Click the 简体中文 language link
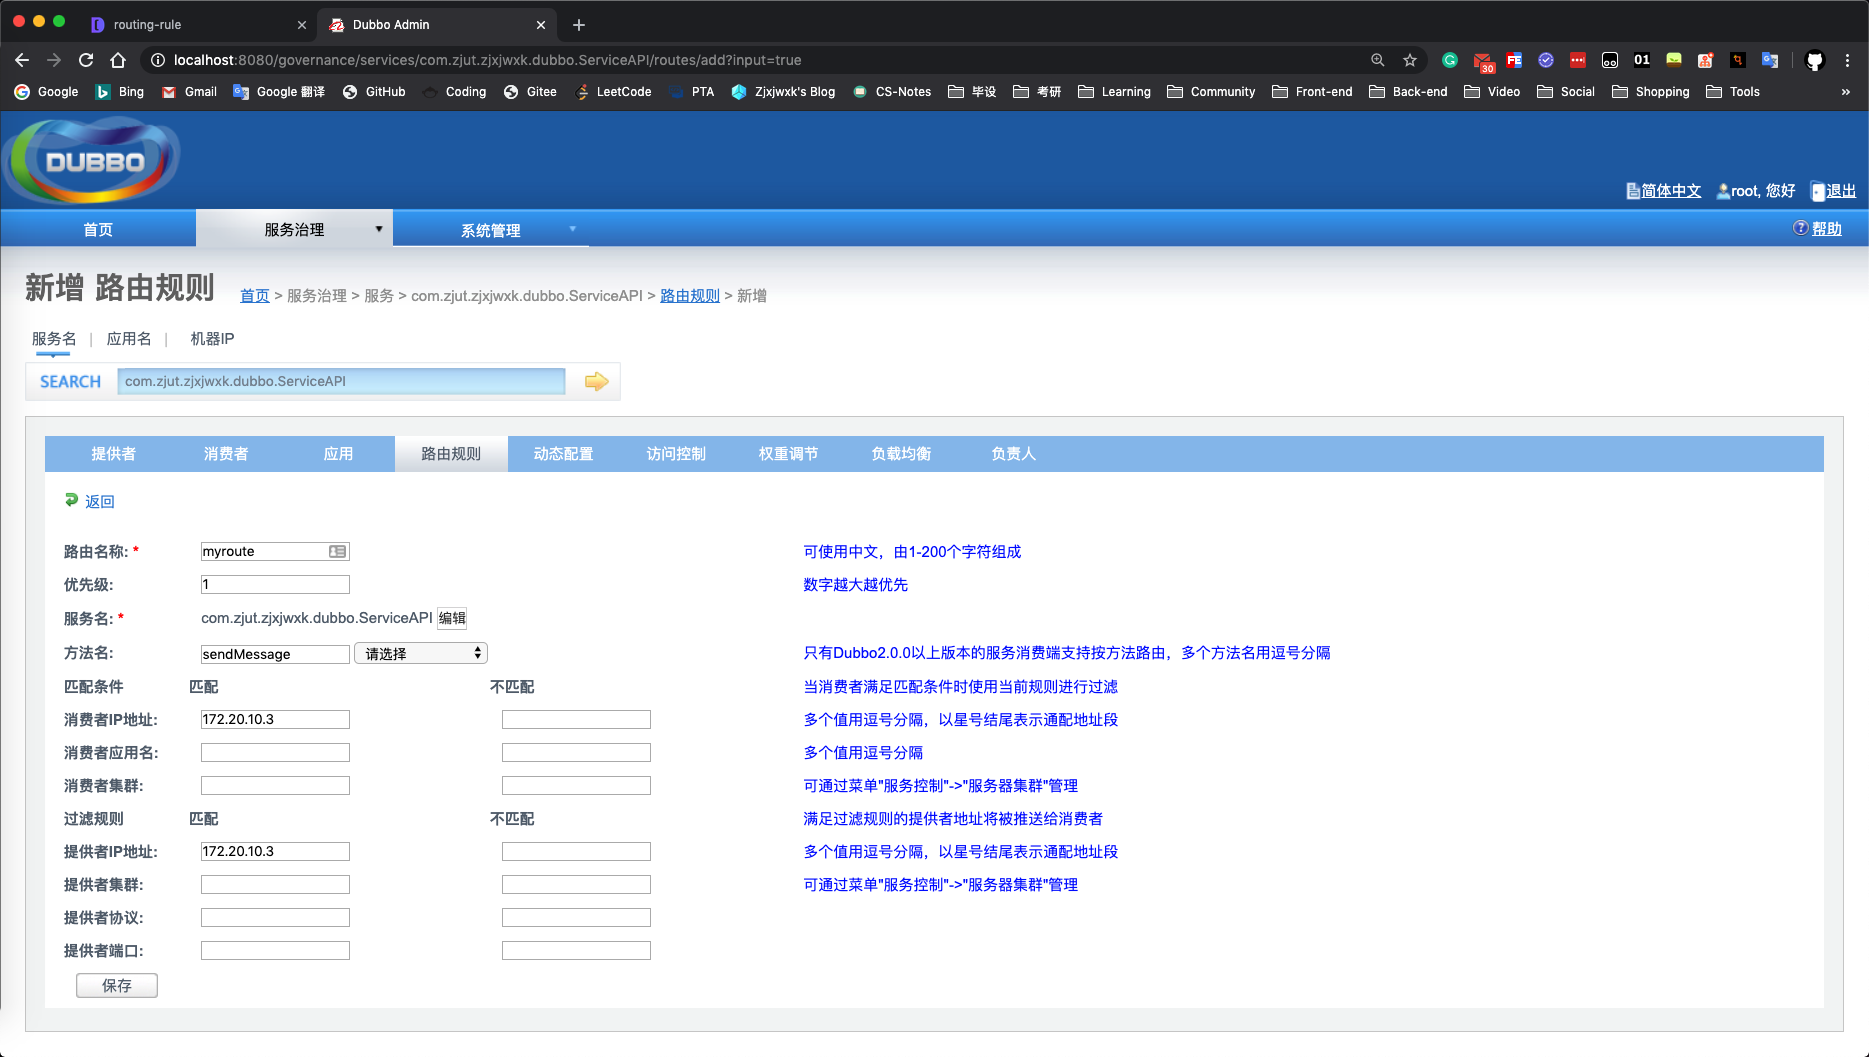Viewport: 1869px width, 1057px height. point(1671,190)
